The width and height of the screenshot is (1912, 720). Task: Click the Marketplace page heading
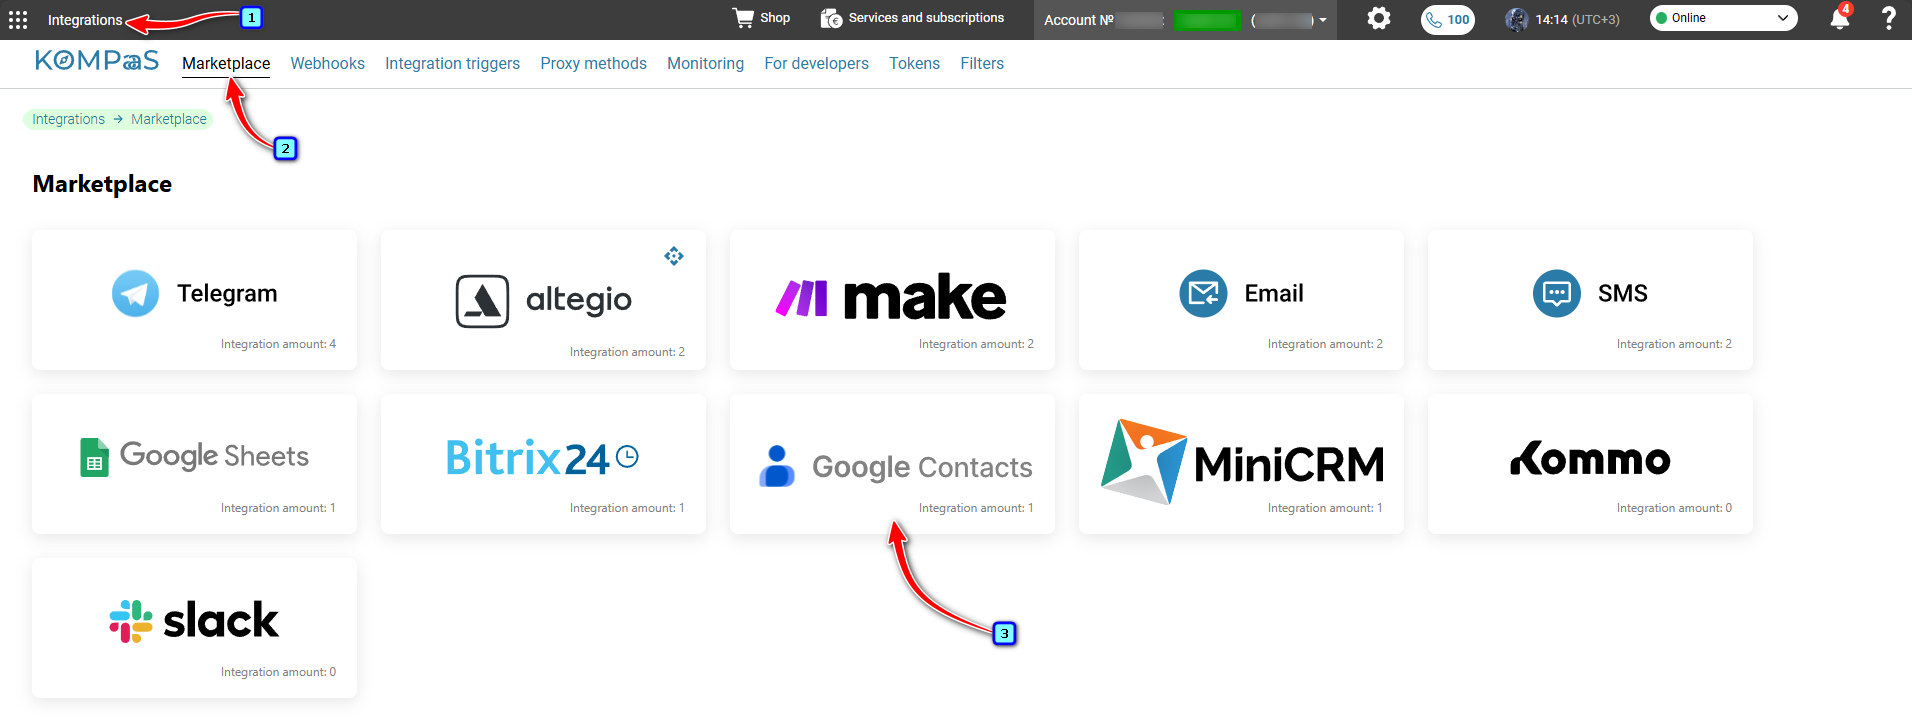click(102, 184)
